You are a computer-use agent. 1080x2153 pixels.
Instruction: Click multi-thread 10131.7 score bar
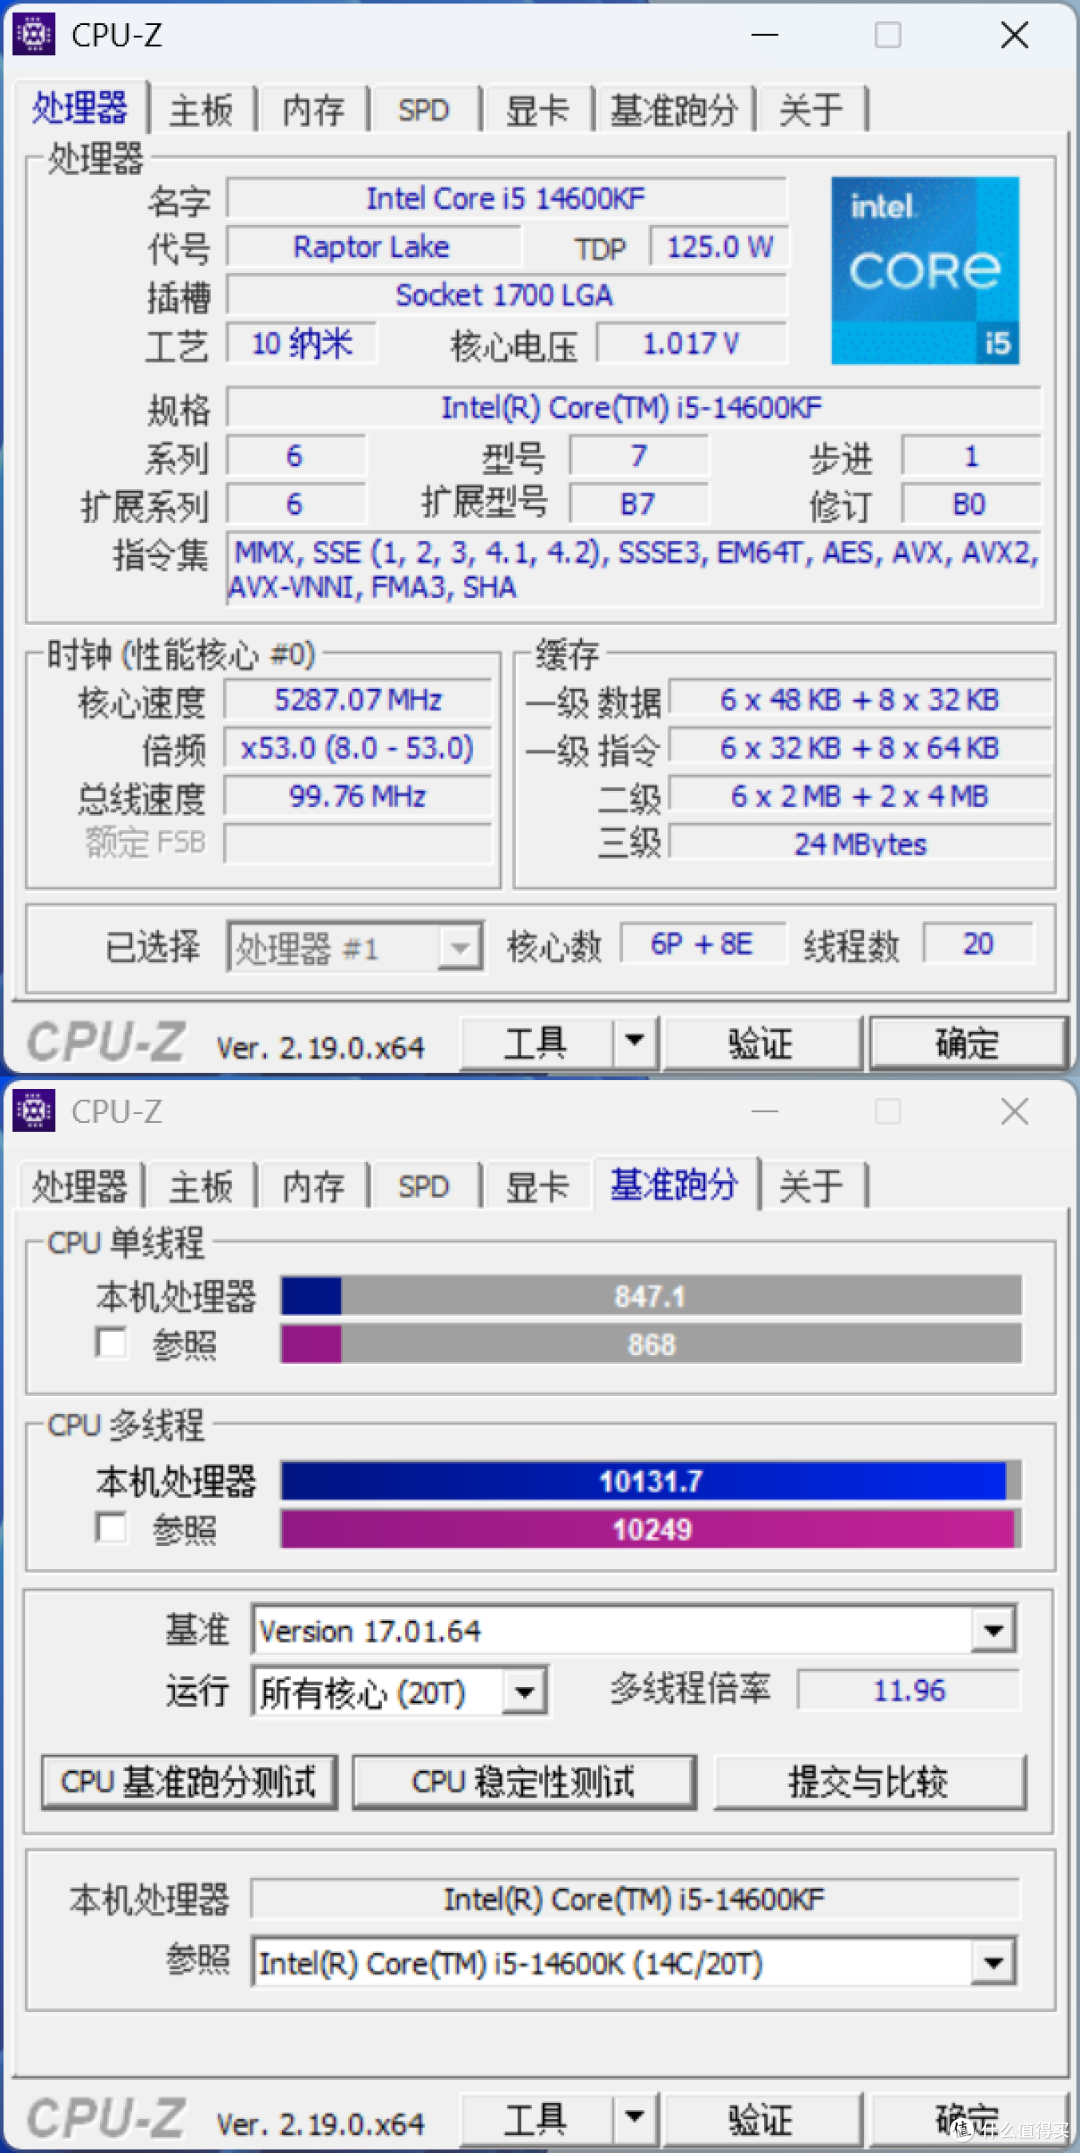tap(651, 1481)
